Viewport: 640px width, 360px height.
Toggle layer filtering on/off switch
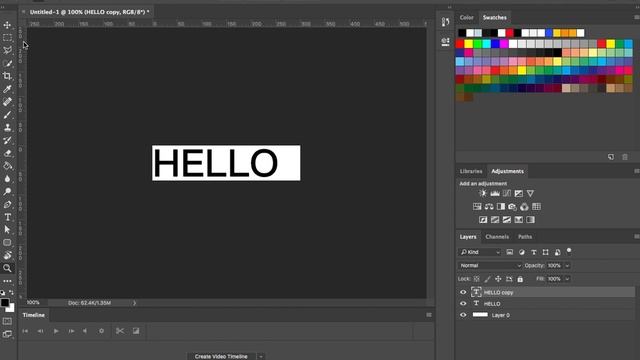[x=569, y=251]
